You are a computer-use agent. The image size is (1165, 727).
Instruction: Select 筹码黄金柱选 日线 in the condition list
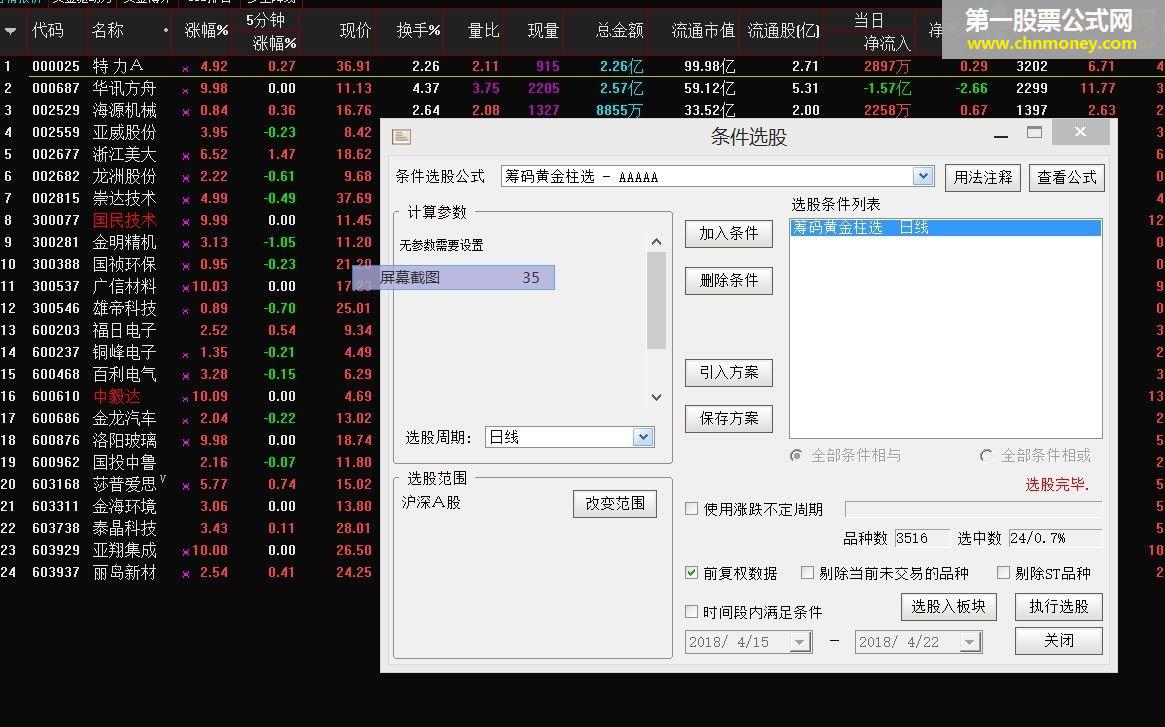coord(945,227)
